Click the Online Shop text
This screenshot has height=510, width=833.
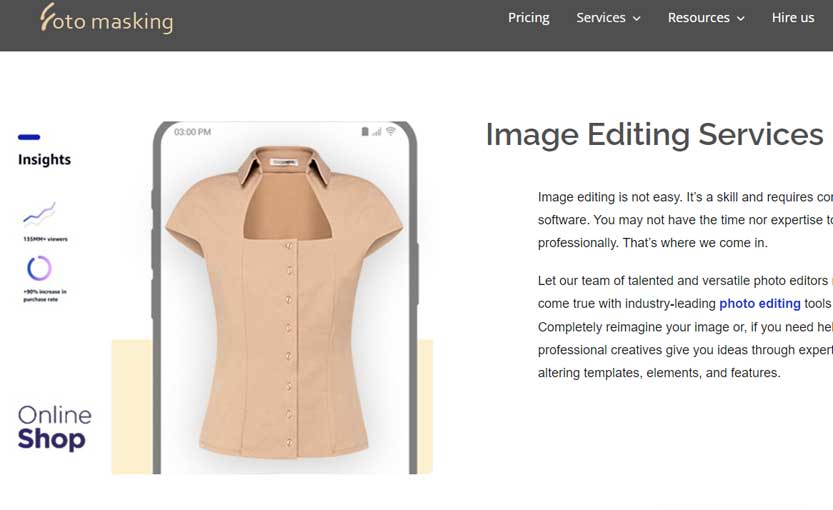tap(54, 428)
